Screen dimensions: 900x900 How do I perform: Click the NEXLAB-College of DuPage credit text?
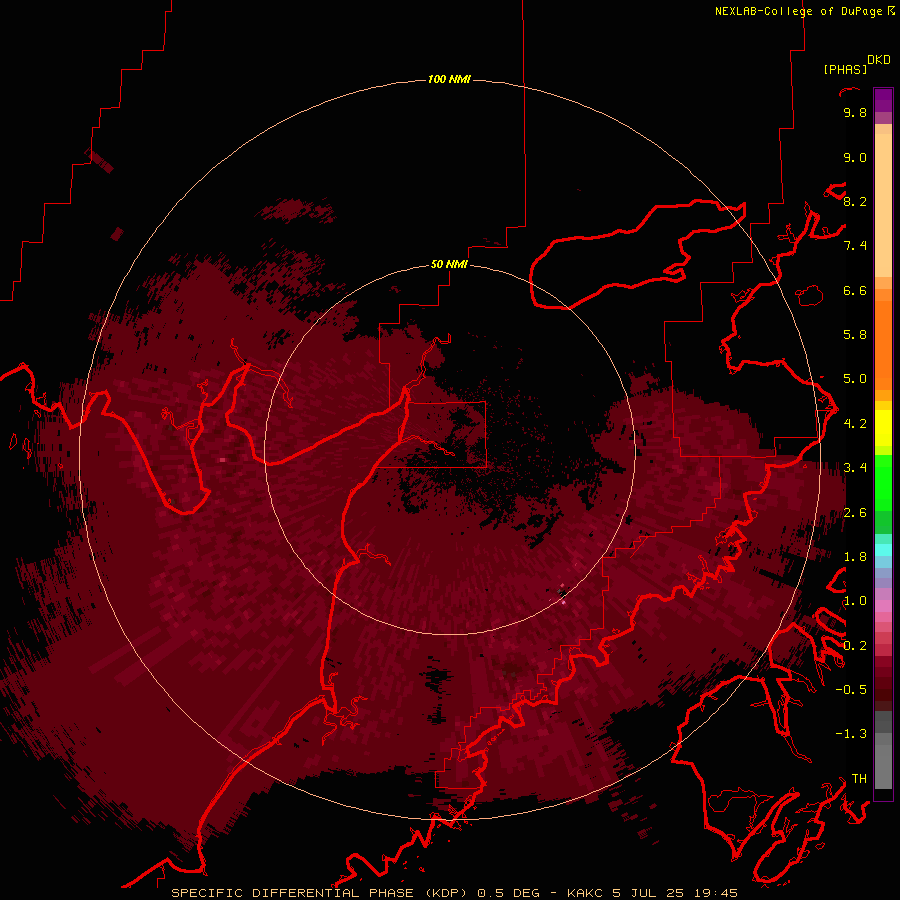click(798, 11)
